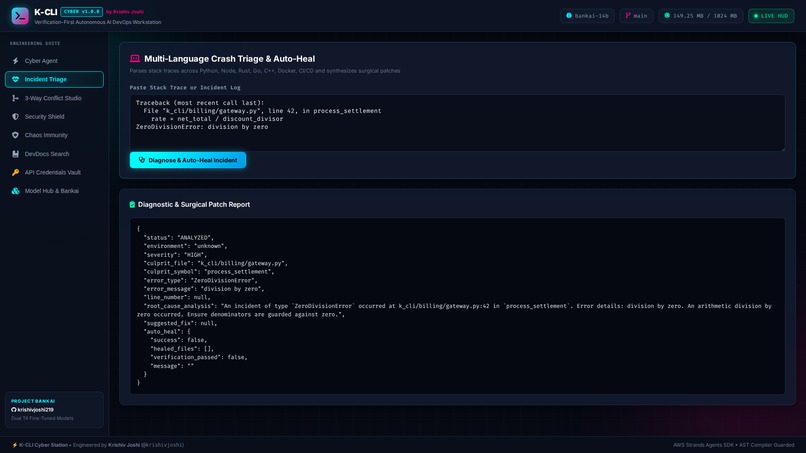The height and width of the screenshot is (453, 806).
Task: Click the '"severity": "HIGH"' line in report
Action: coord(175,255)
